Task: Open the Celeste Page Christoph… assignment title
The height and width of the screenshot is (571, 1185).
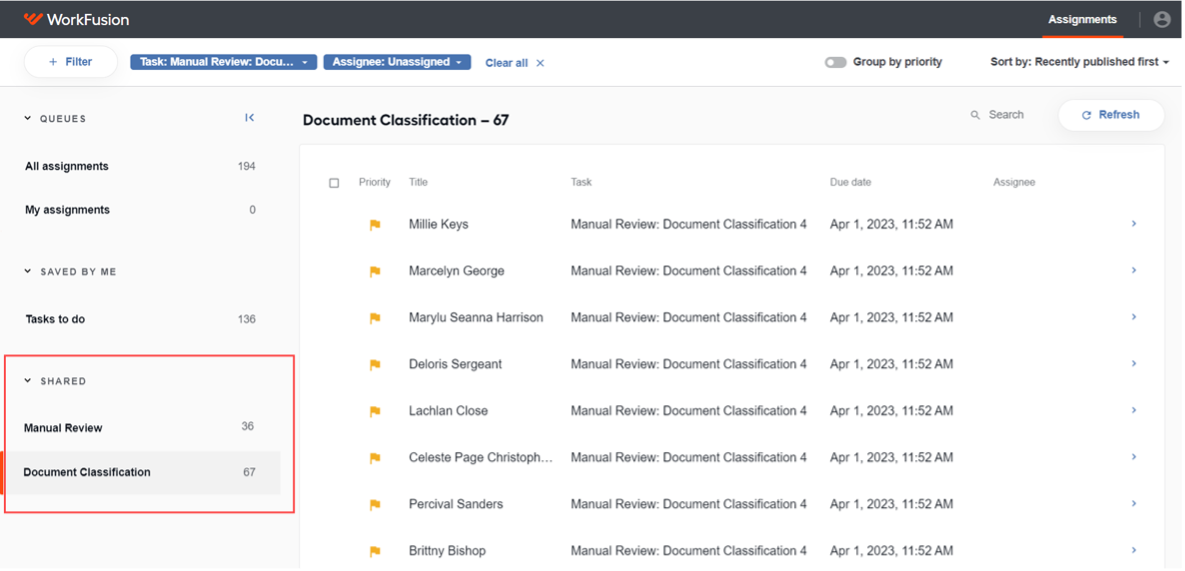Action: click(481, 458)
